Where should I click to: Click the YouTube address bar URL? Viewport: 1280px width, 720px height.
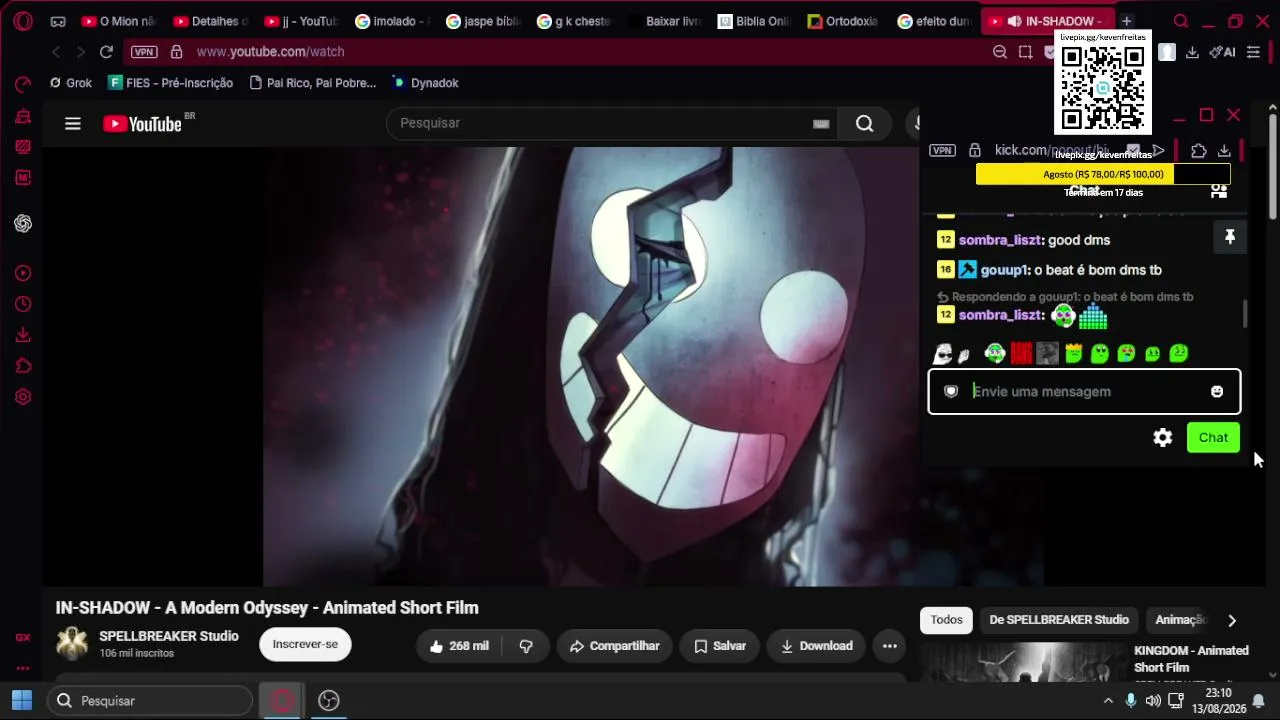(270, 52)
